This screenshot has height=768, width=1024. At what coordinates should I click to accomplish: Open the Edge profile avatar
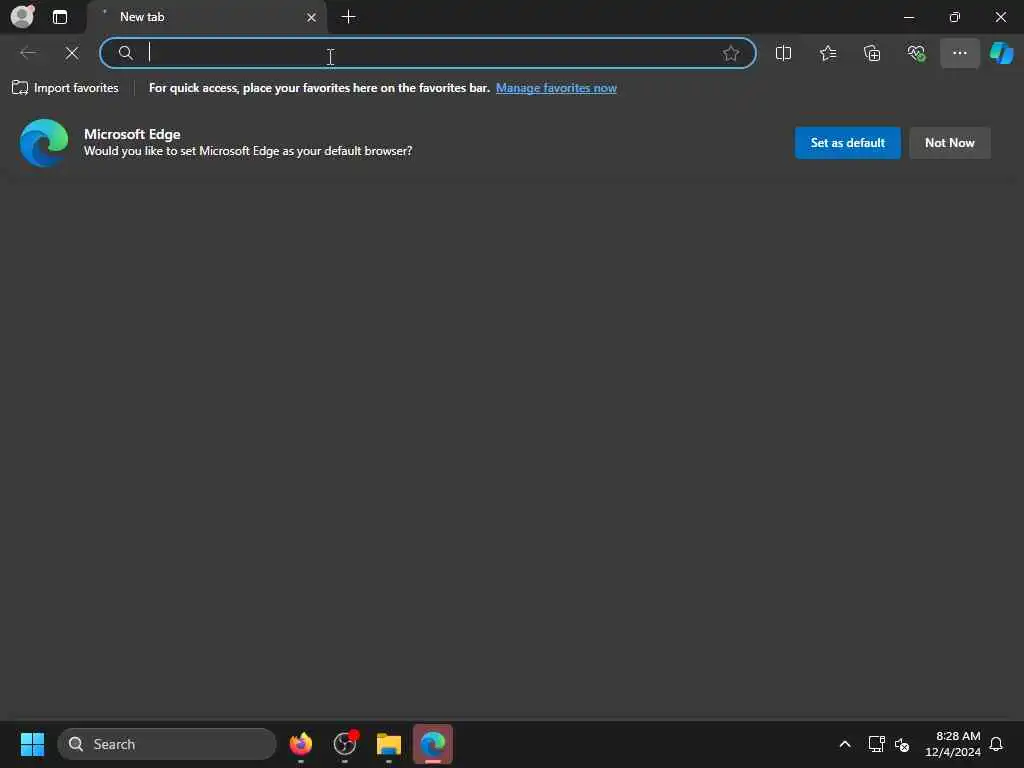point(23,16)
